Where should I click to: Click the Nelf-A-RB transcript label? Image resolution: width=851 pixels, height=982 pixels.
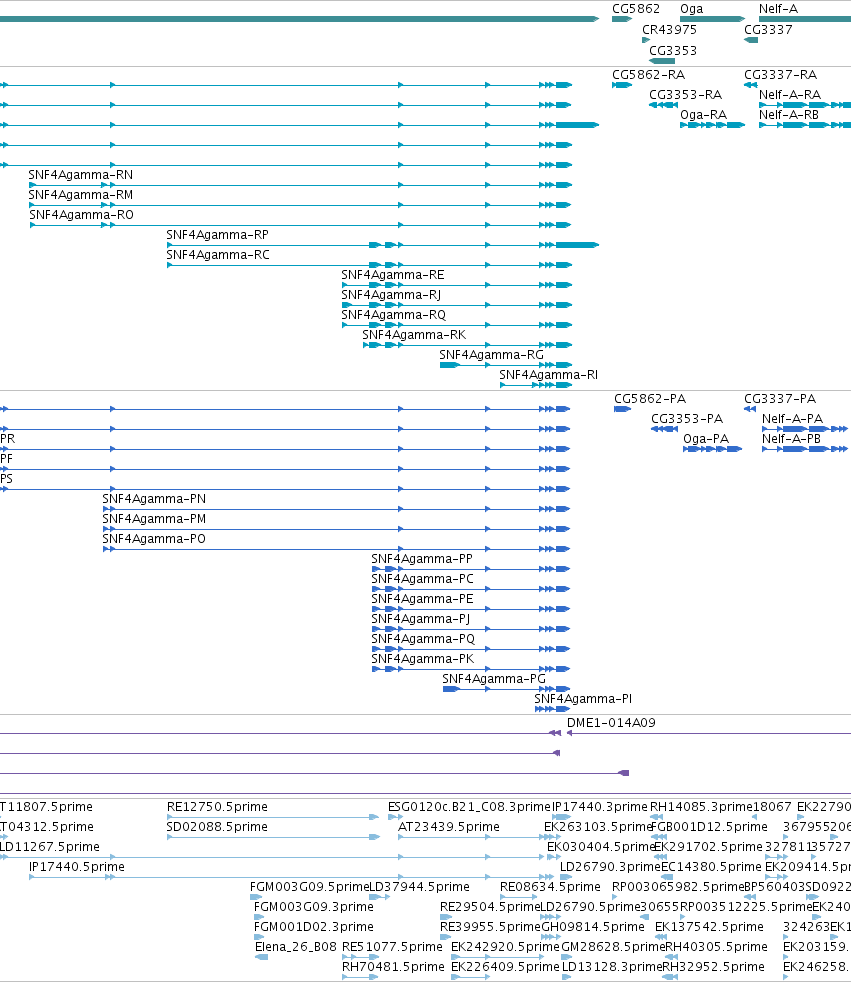[788, 115]
